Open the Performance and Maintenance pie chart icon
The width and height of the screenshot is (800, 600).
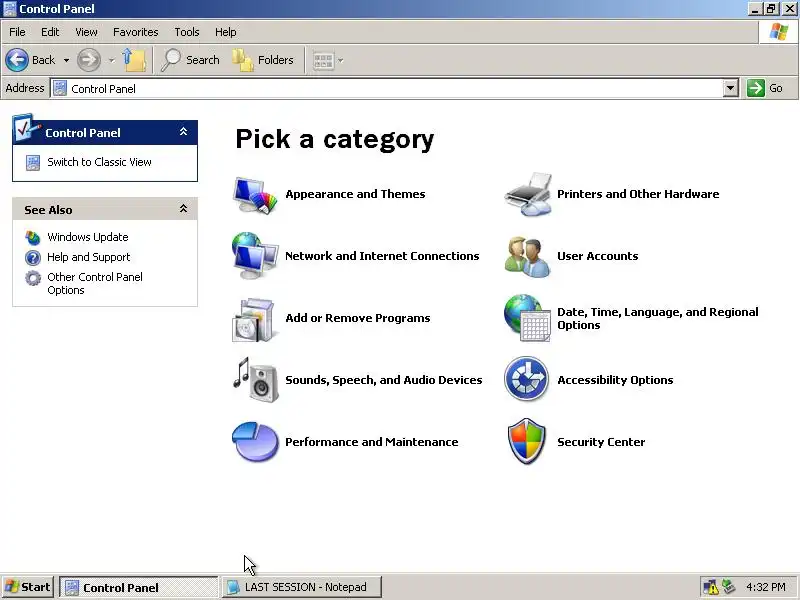point(255,442)
